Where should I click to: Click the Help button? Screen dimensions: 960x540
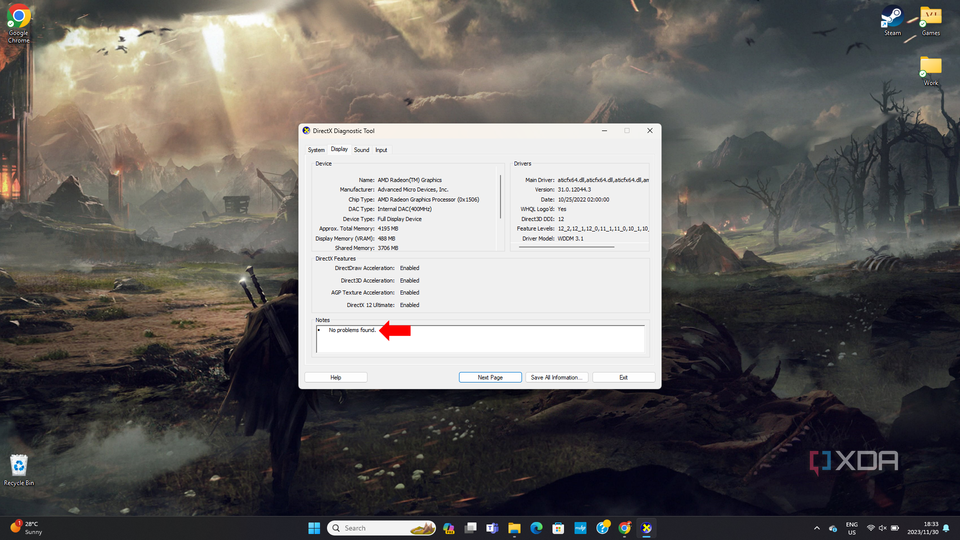(x=336, y=378)
